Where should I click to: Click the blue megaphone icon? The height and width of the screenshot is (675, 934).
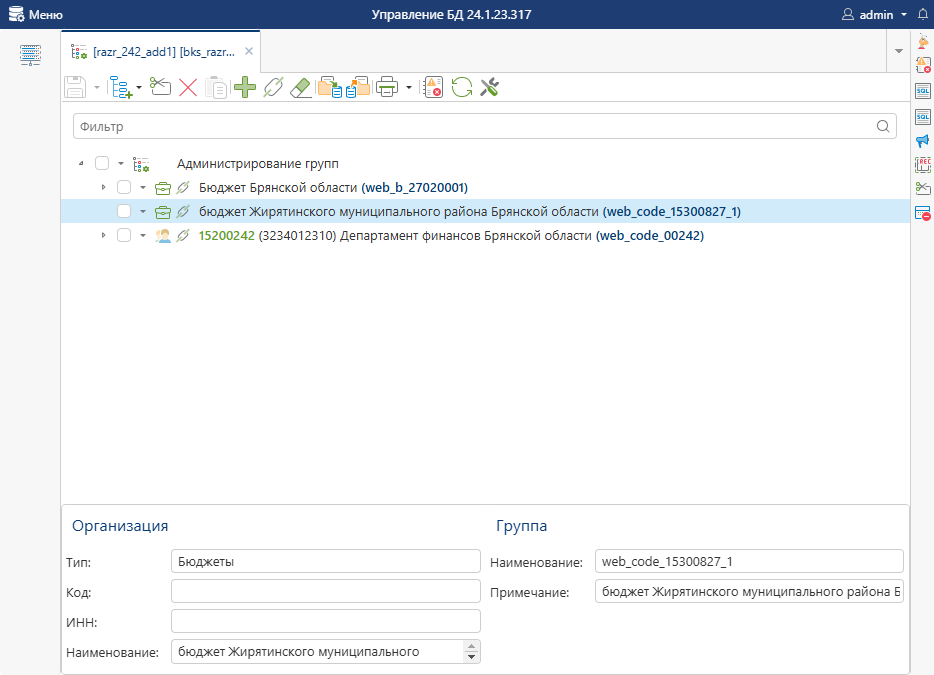(923, 141)
